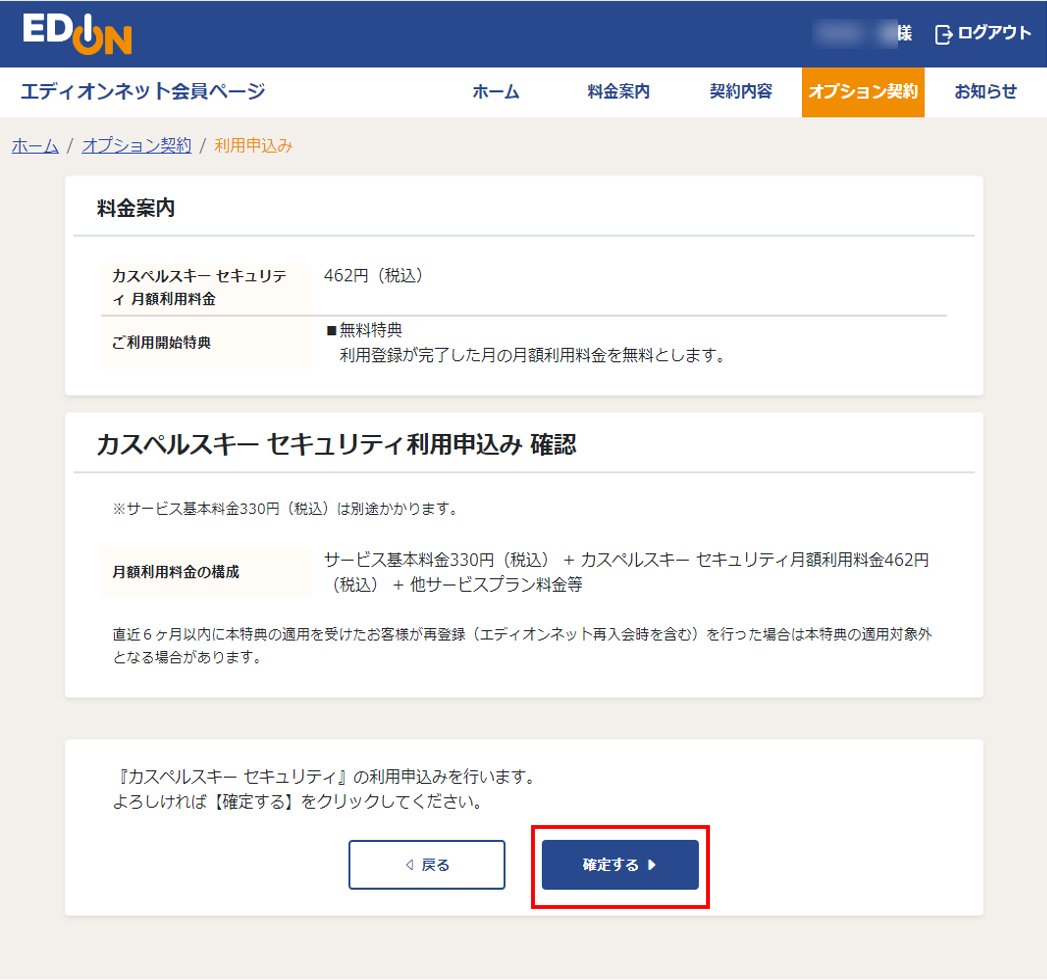Click the オプション契約 breadcrumb link
Viewport: 1047px width, 980px height.
pyautogui.click(x=136, y=145)
